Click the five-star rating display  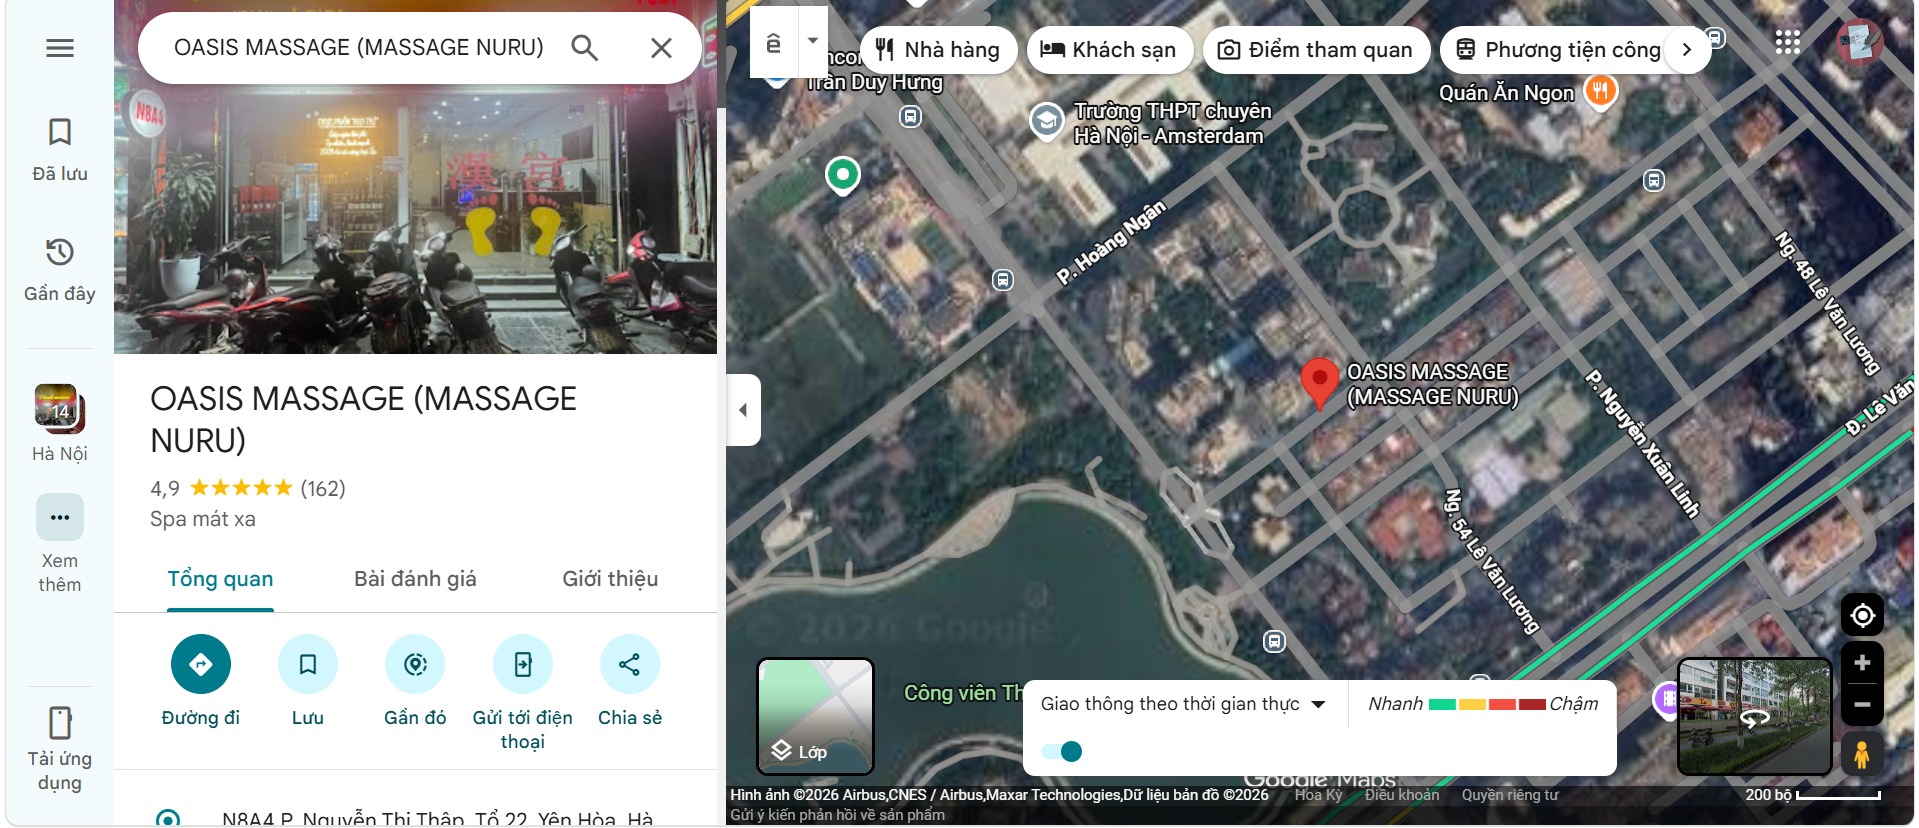(241, 488)
